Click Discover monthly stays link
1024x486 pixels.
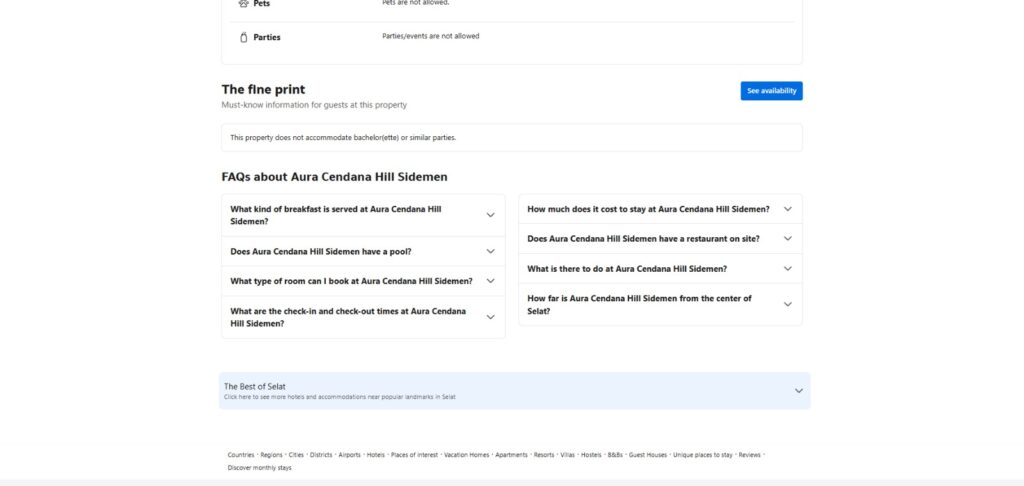coord(259,468)
